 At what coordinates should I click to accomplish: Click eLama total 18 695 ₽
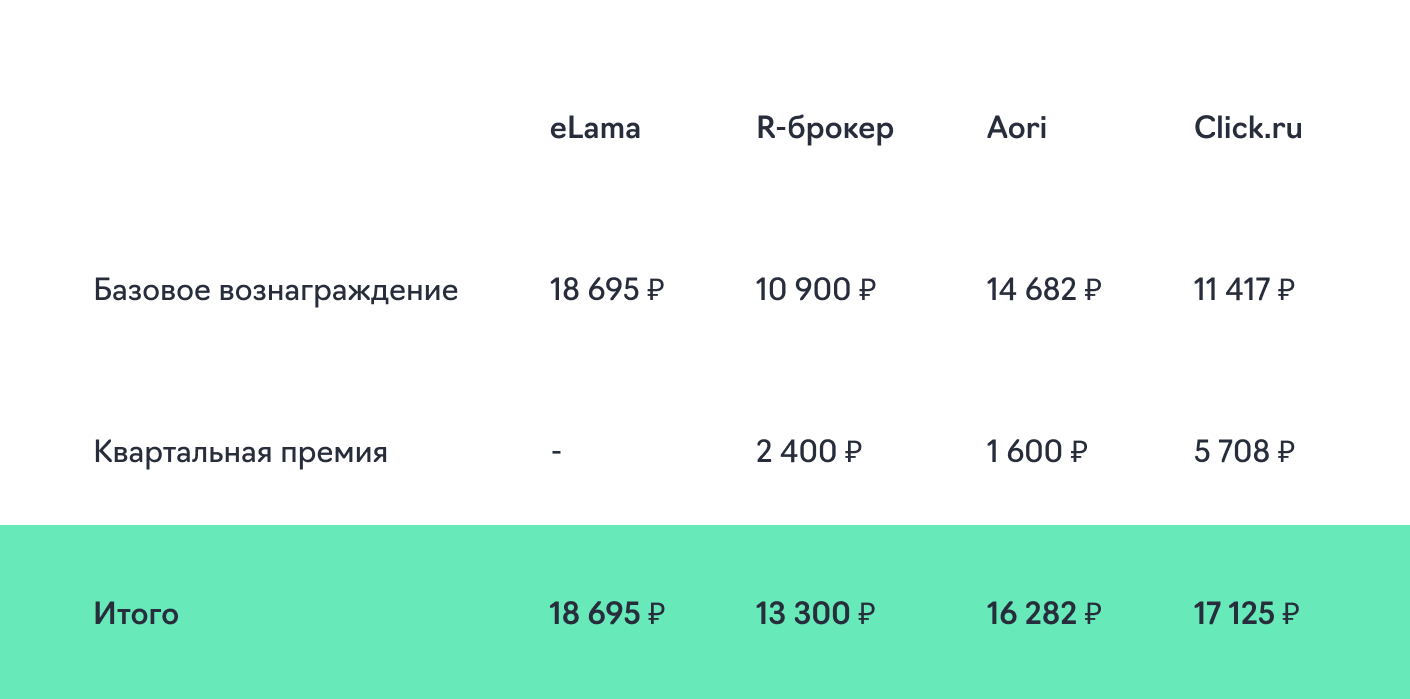coord(606,613)
